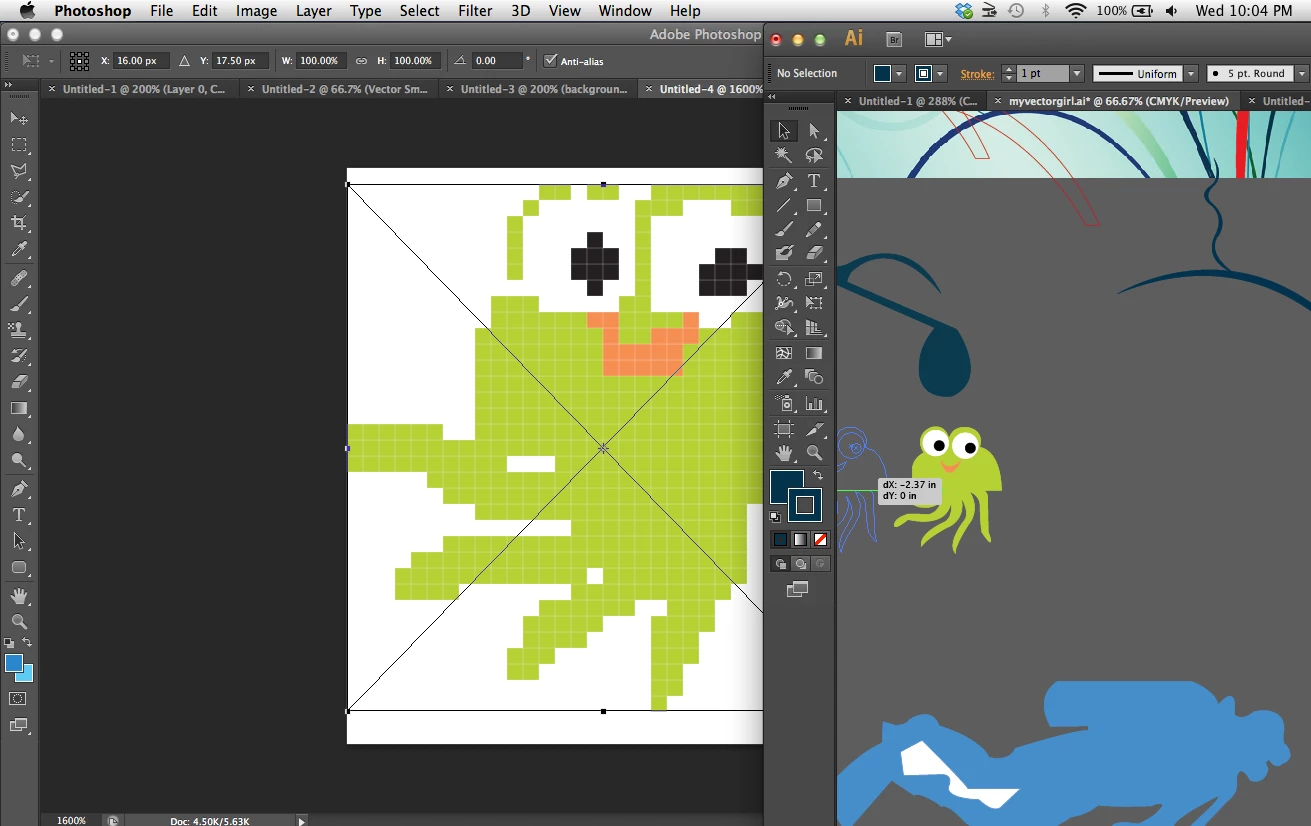Switch foreground and background colors in Photoshop

[x=27, y=642]
